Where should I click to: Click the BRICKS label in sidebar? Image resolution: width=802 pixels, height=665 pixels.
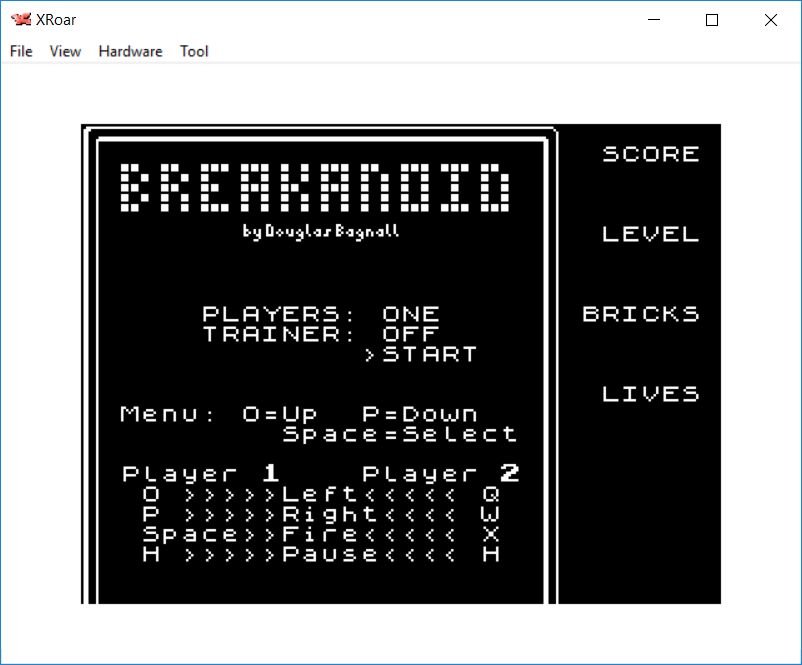click(x=641, y=314)
